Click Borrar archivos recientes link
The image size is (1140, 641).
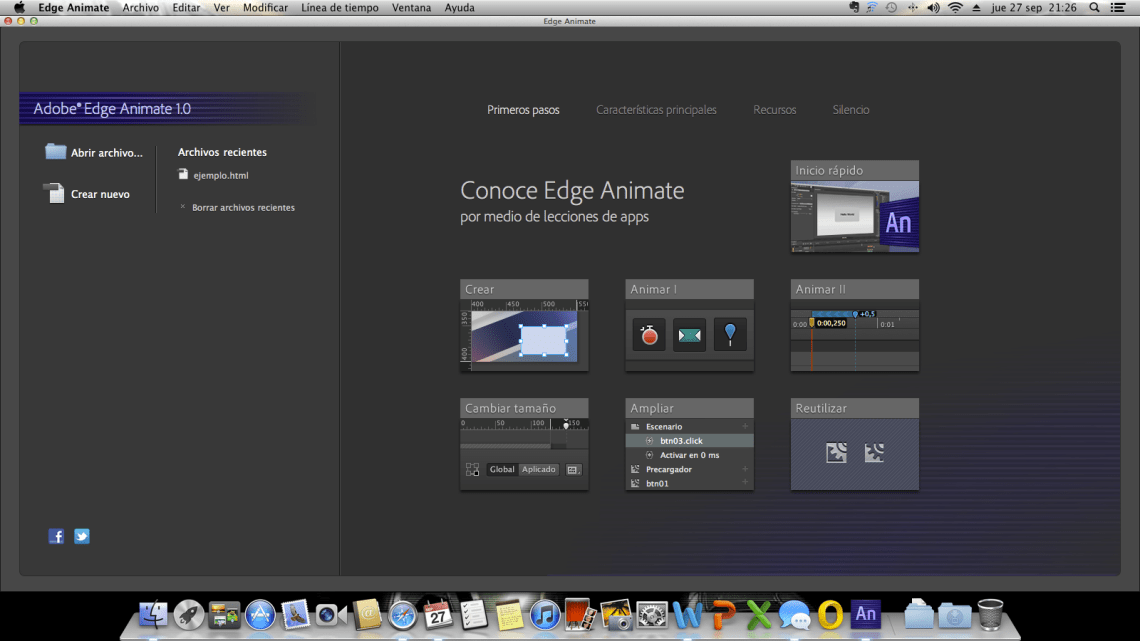point(243,208)
